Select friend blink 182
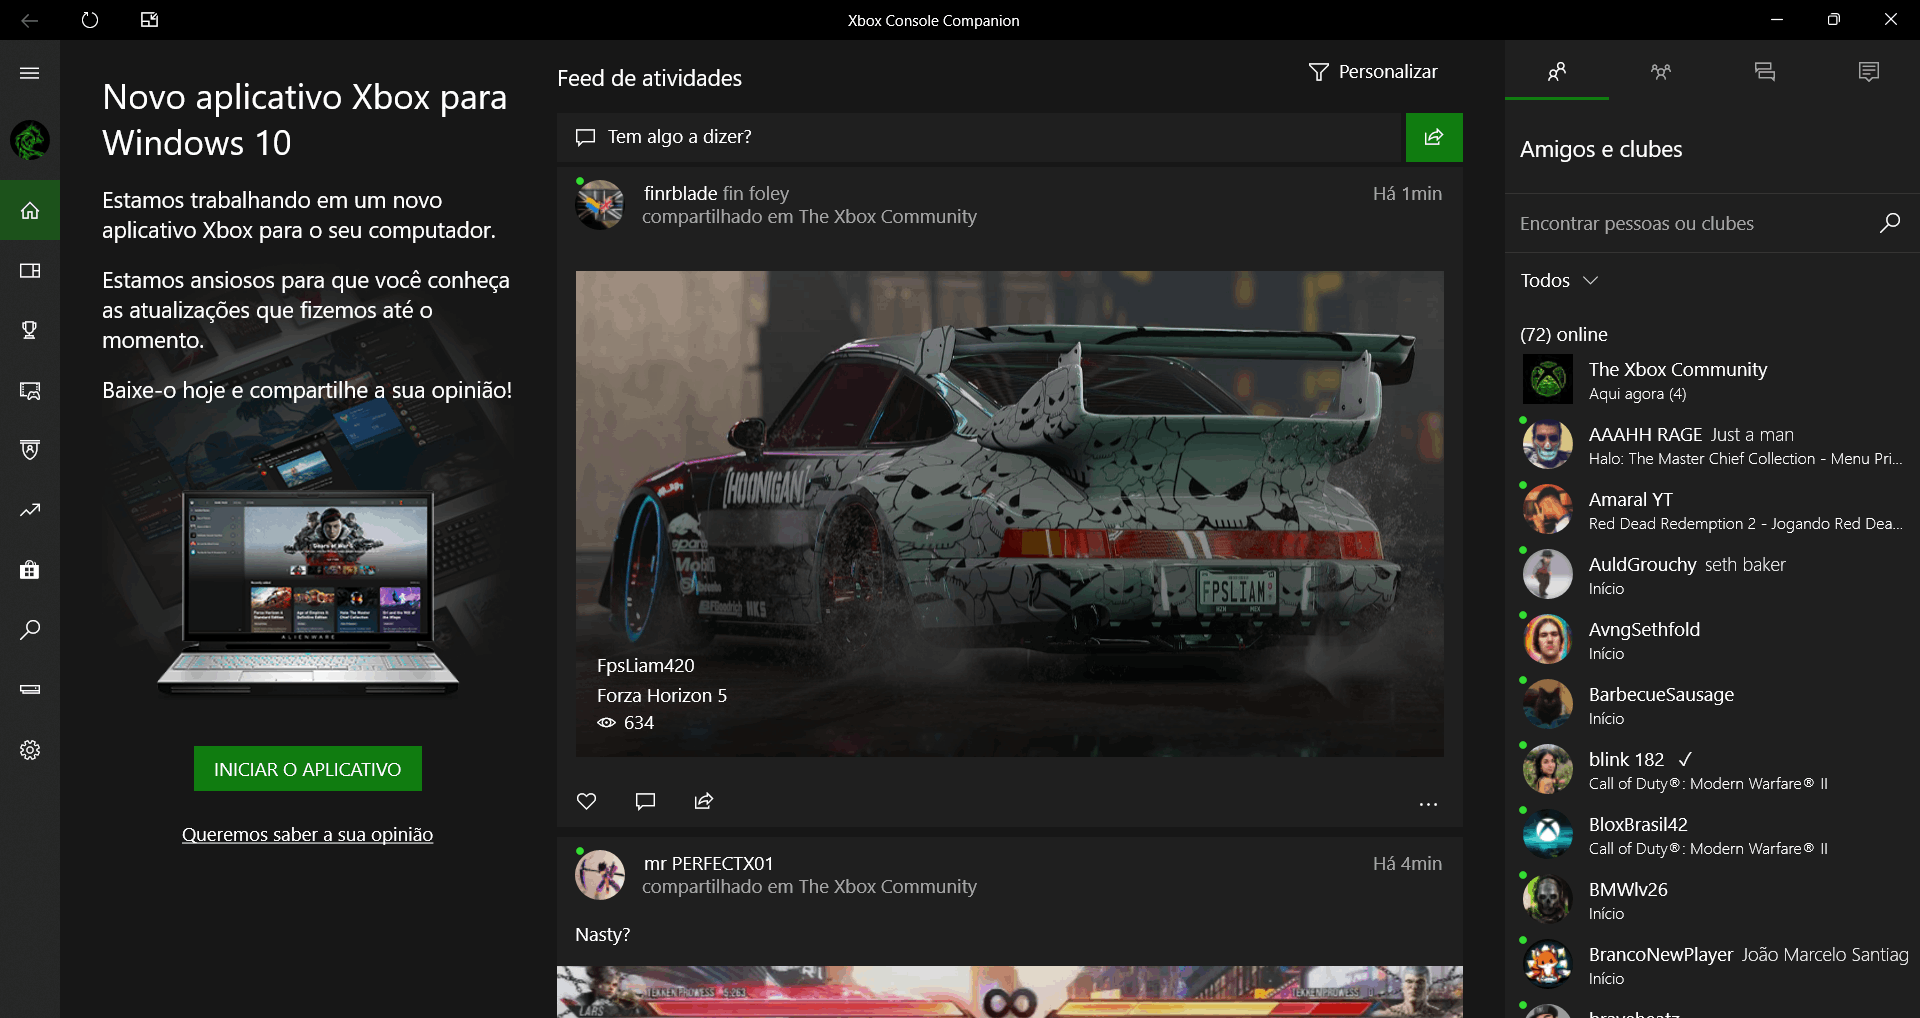This screenshot has height=1018, width=1920. tap(1712, 770)
